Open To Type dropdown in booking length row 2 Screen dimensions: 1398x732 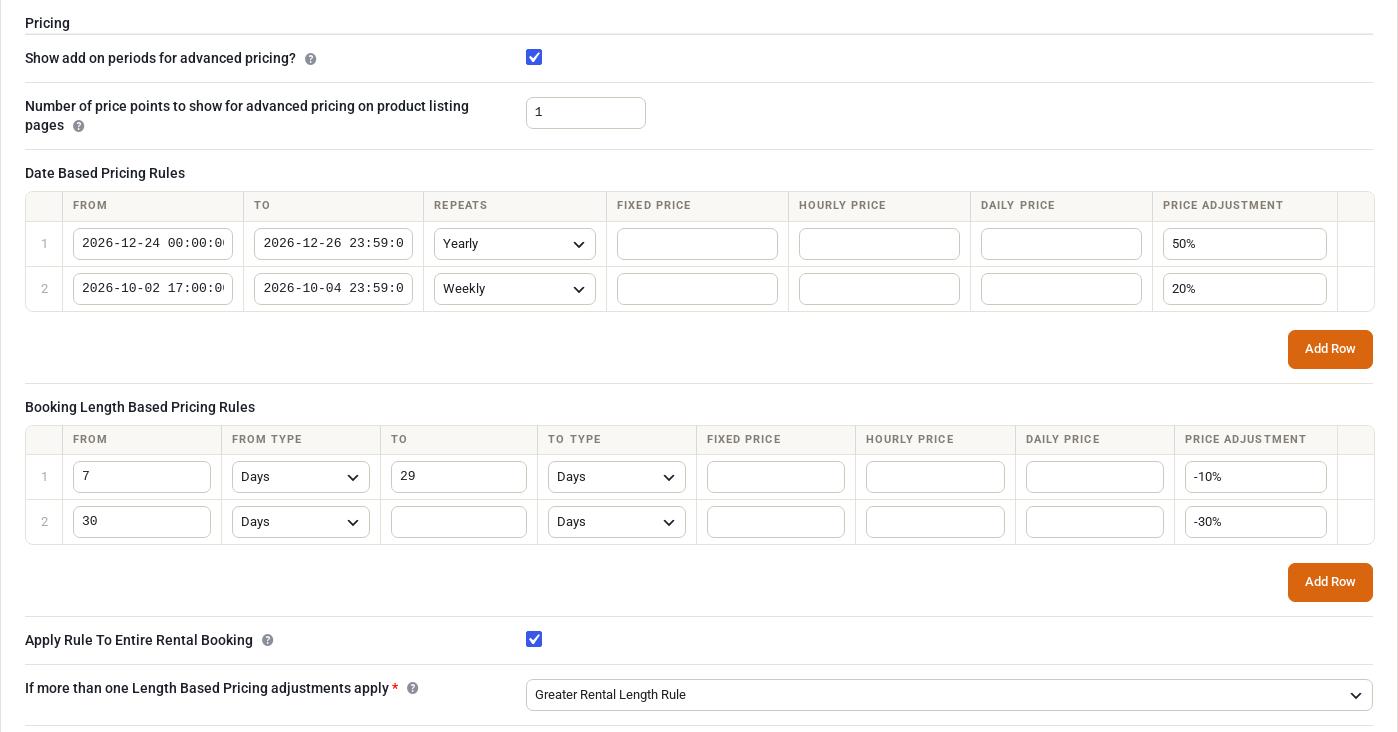(x=617, y=522)
